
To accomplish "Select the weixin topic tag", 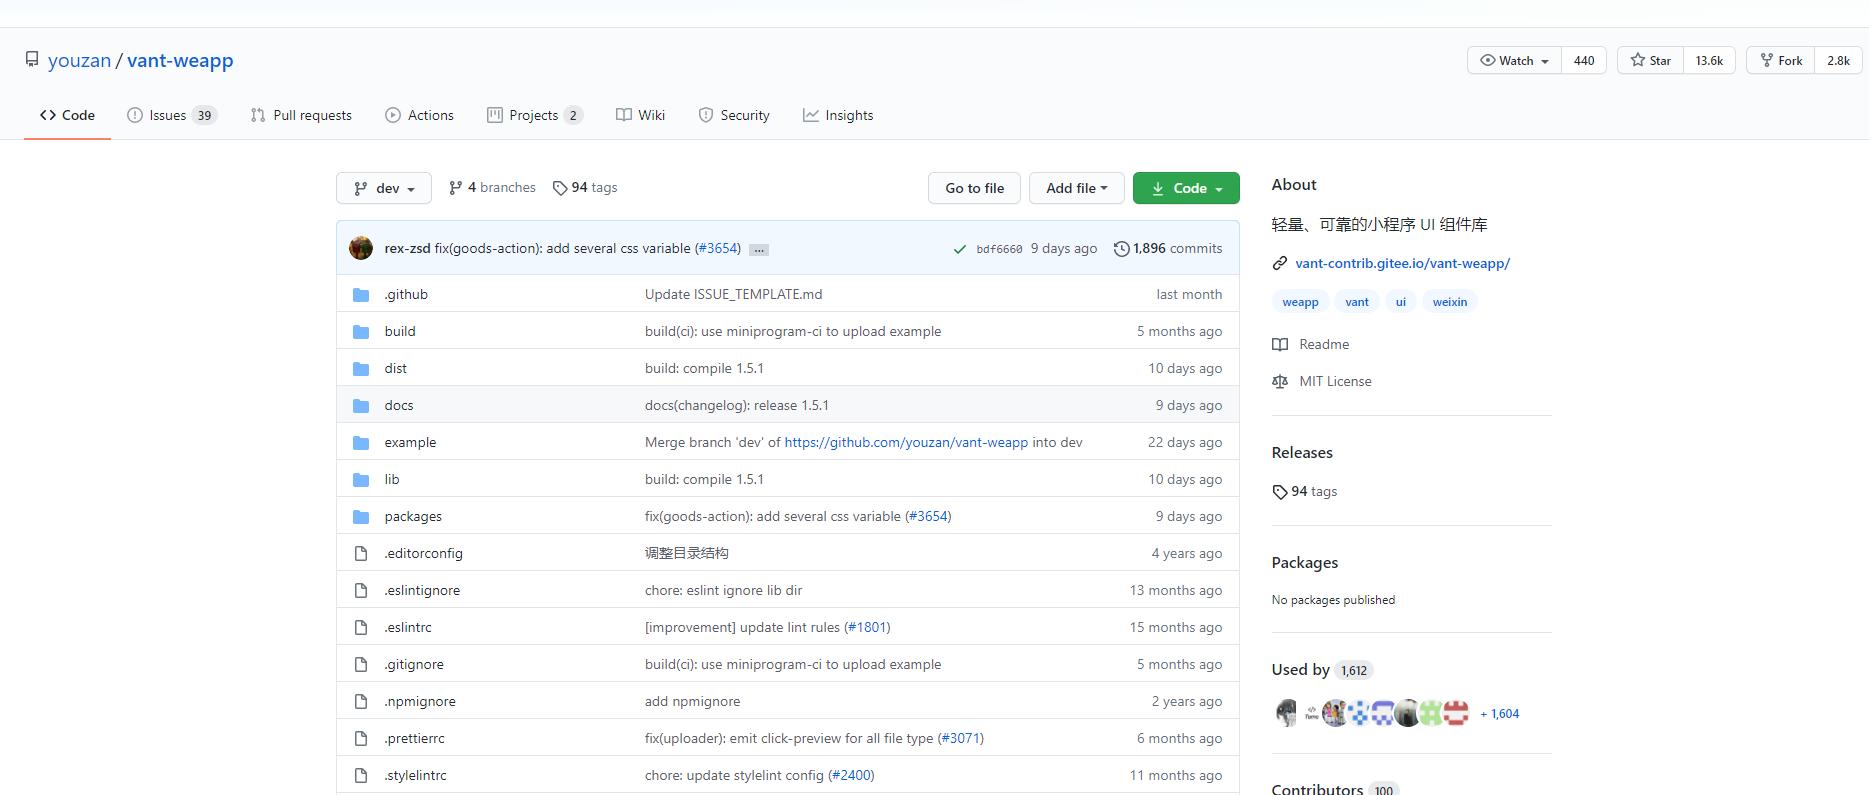I will [x=1449, y=302].
